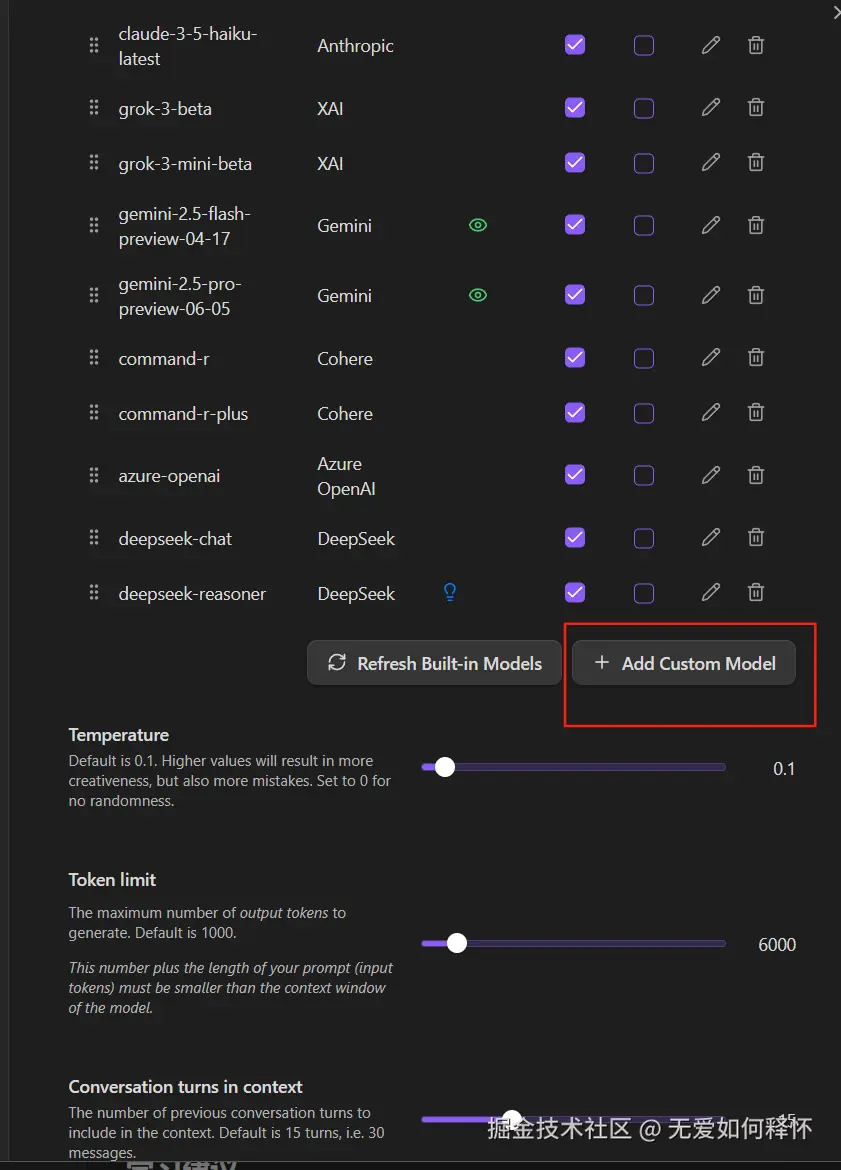Click vision eye icon for gemini-2.5-pro-preview-06-05
841x1170 pixels.
coord(478,295)
